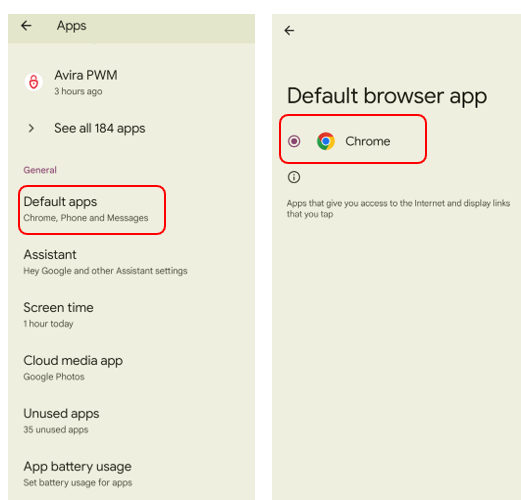Tap the Avira PWM app name

point(86,75)
